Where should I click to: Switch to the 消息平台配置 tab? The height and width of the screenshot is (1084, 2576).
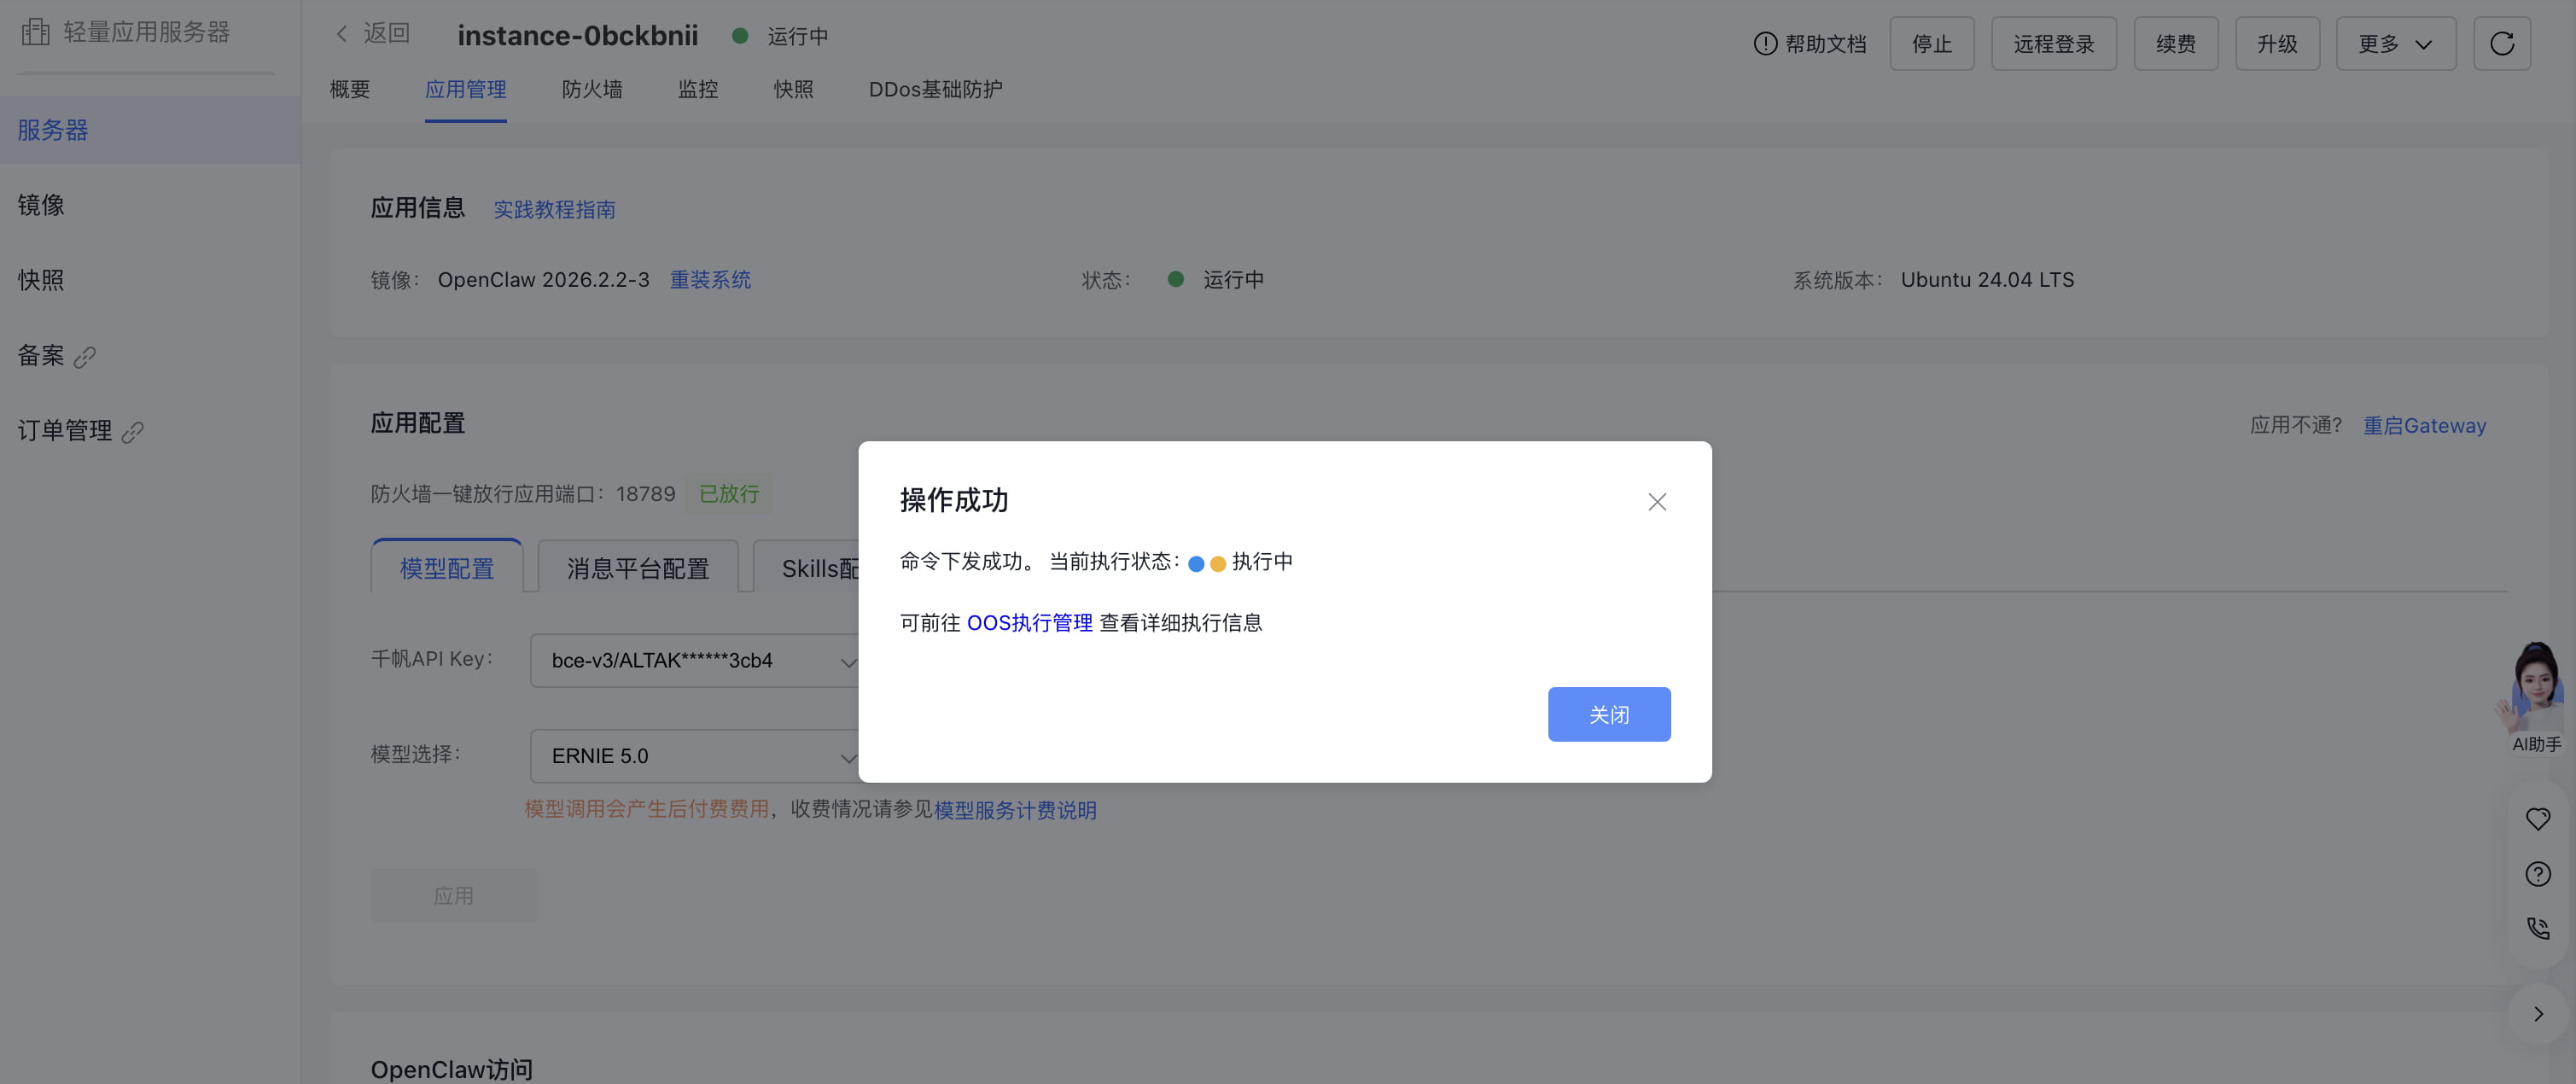637,568
